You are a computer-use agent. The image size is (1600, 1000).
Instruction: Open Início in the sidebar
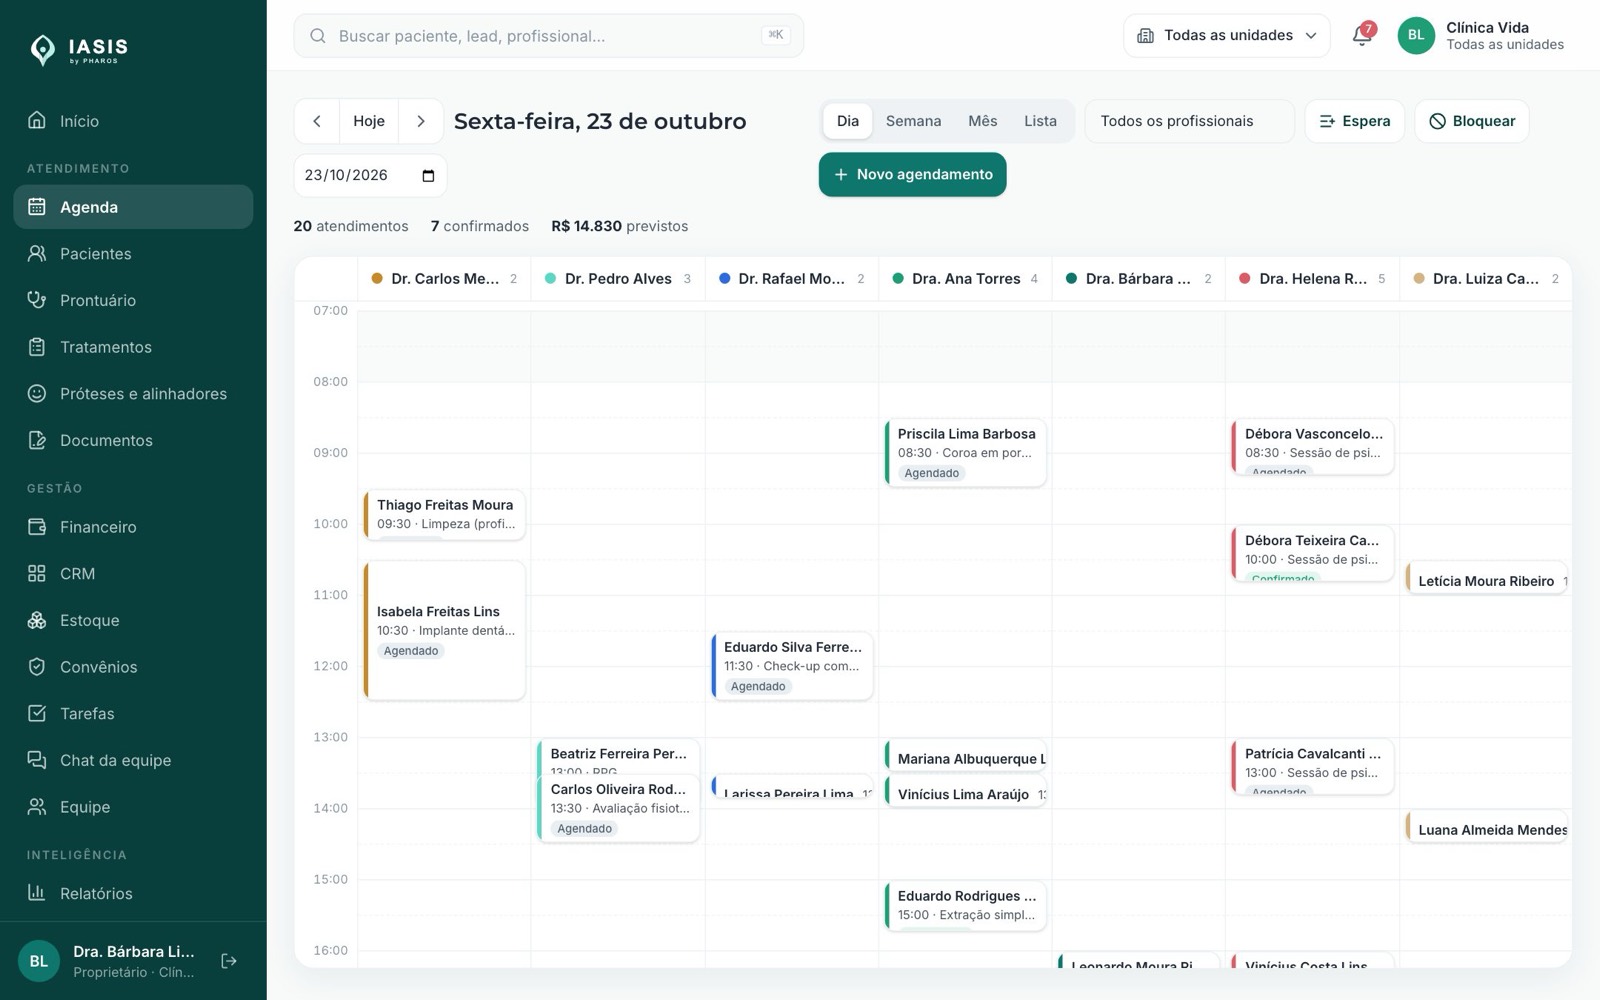[x=133, y=121]
